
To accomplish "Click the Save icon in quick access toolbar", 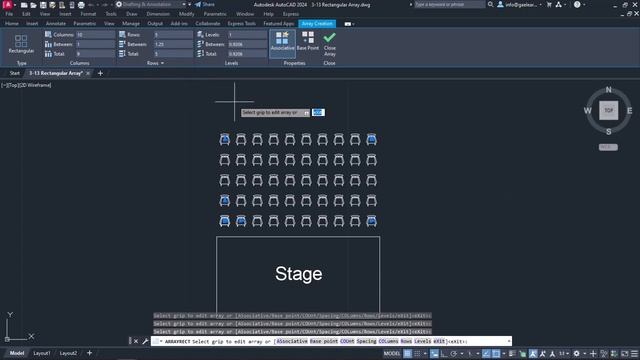I will pos(43,5).
